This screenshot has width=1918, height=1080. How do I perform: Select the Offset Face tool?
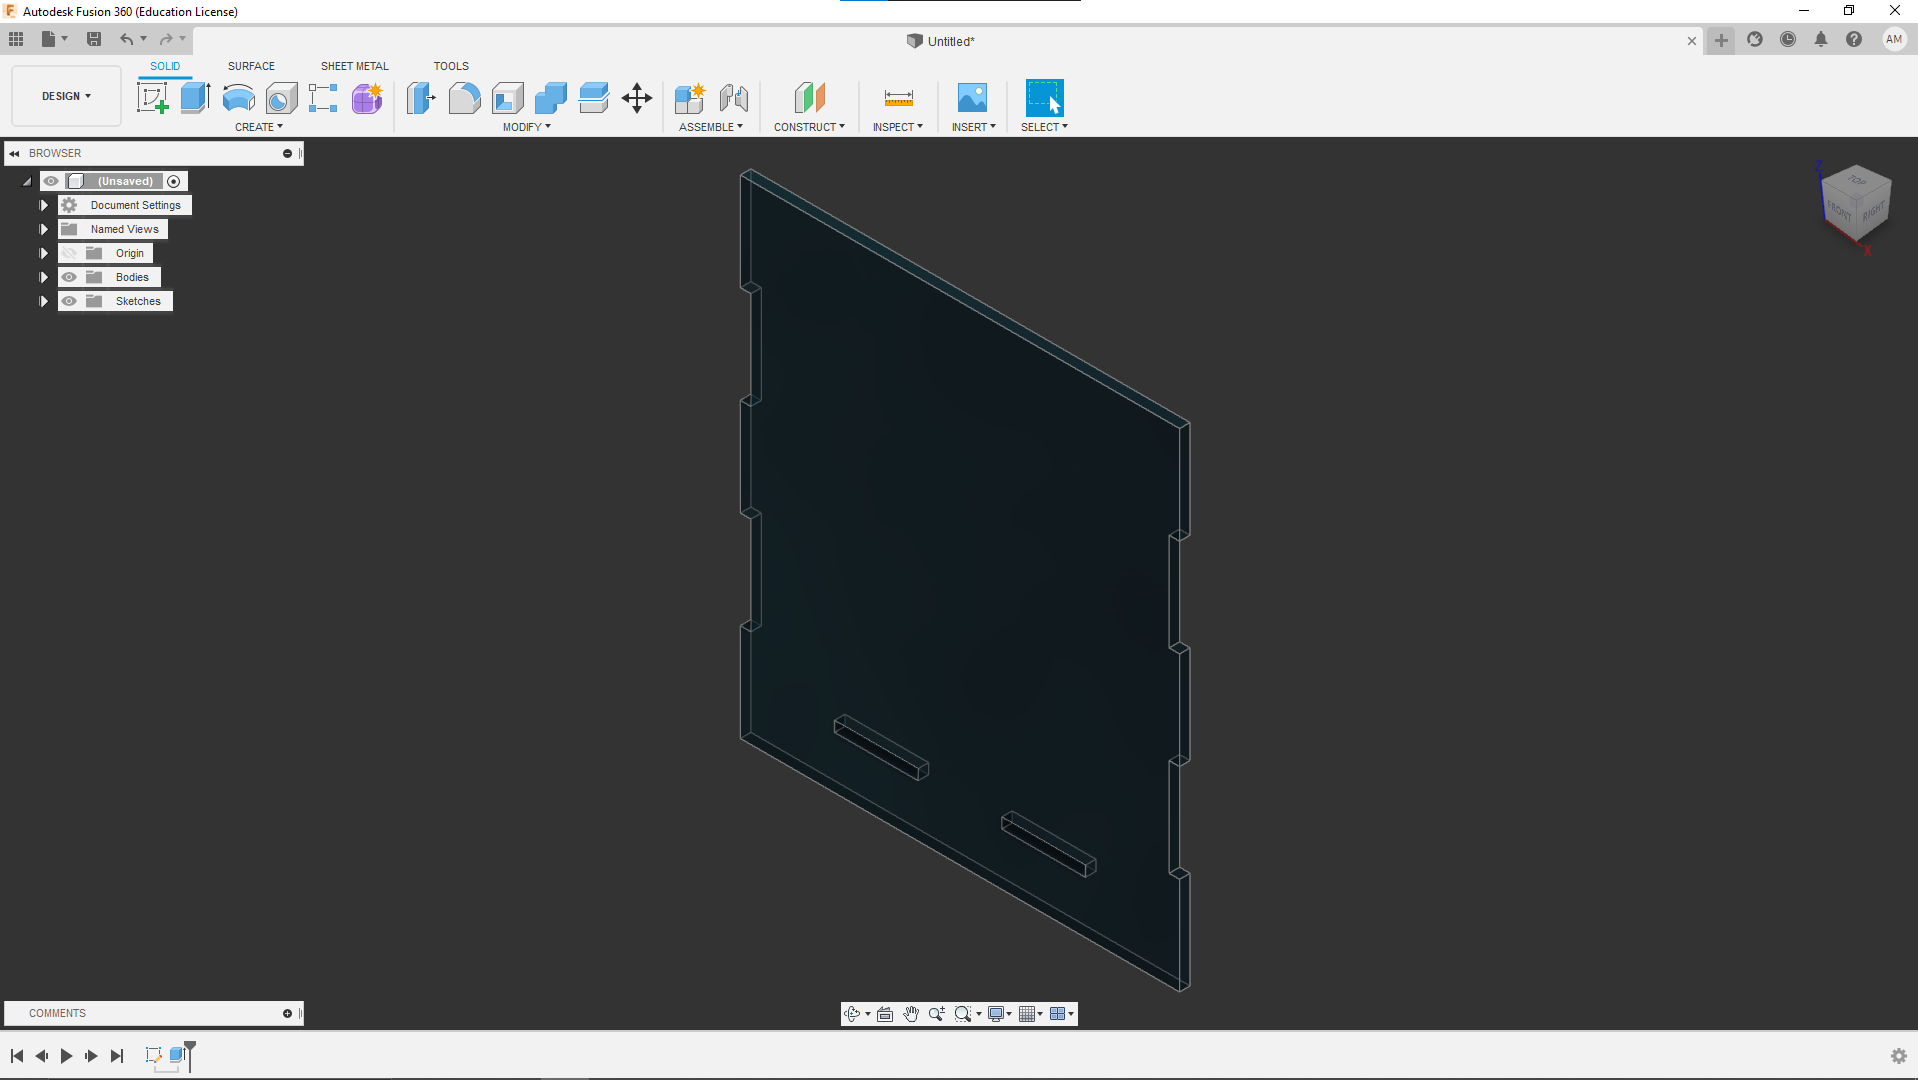(593, 98)
